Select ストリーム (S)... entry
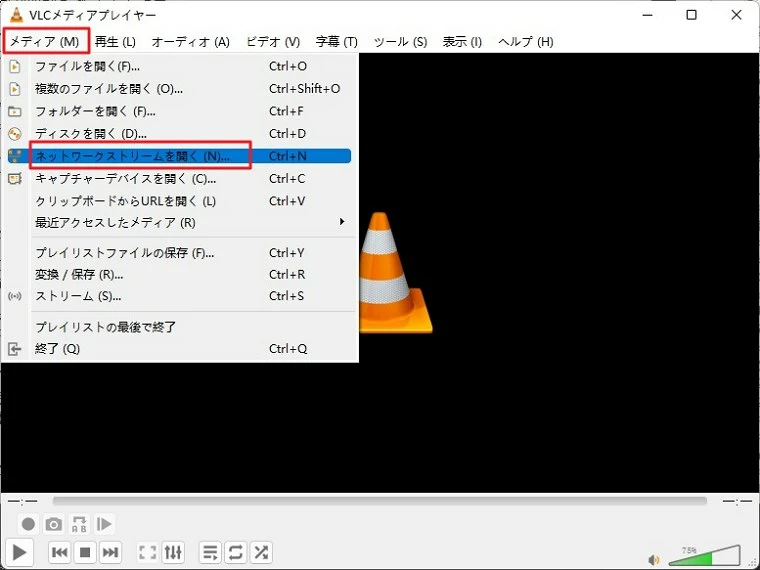 (x=179, y=296)
